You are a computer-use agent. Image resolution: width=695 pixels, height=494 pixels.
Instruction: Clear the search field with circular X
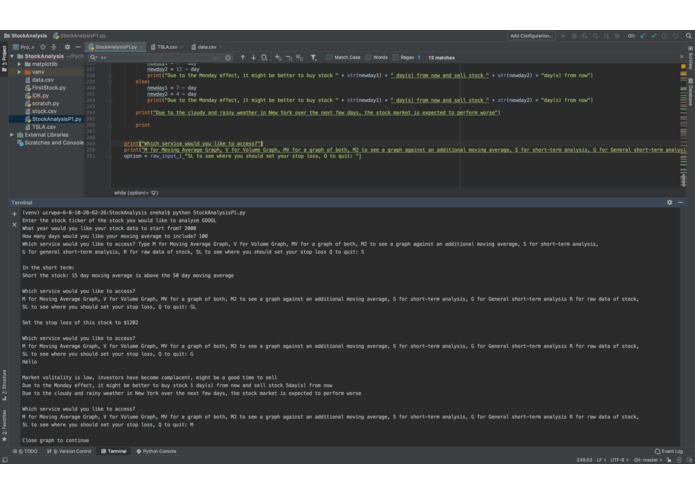tap(228, 58)
